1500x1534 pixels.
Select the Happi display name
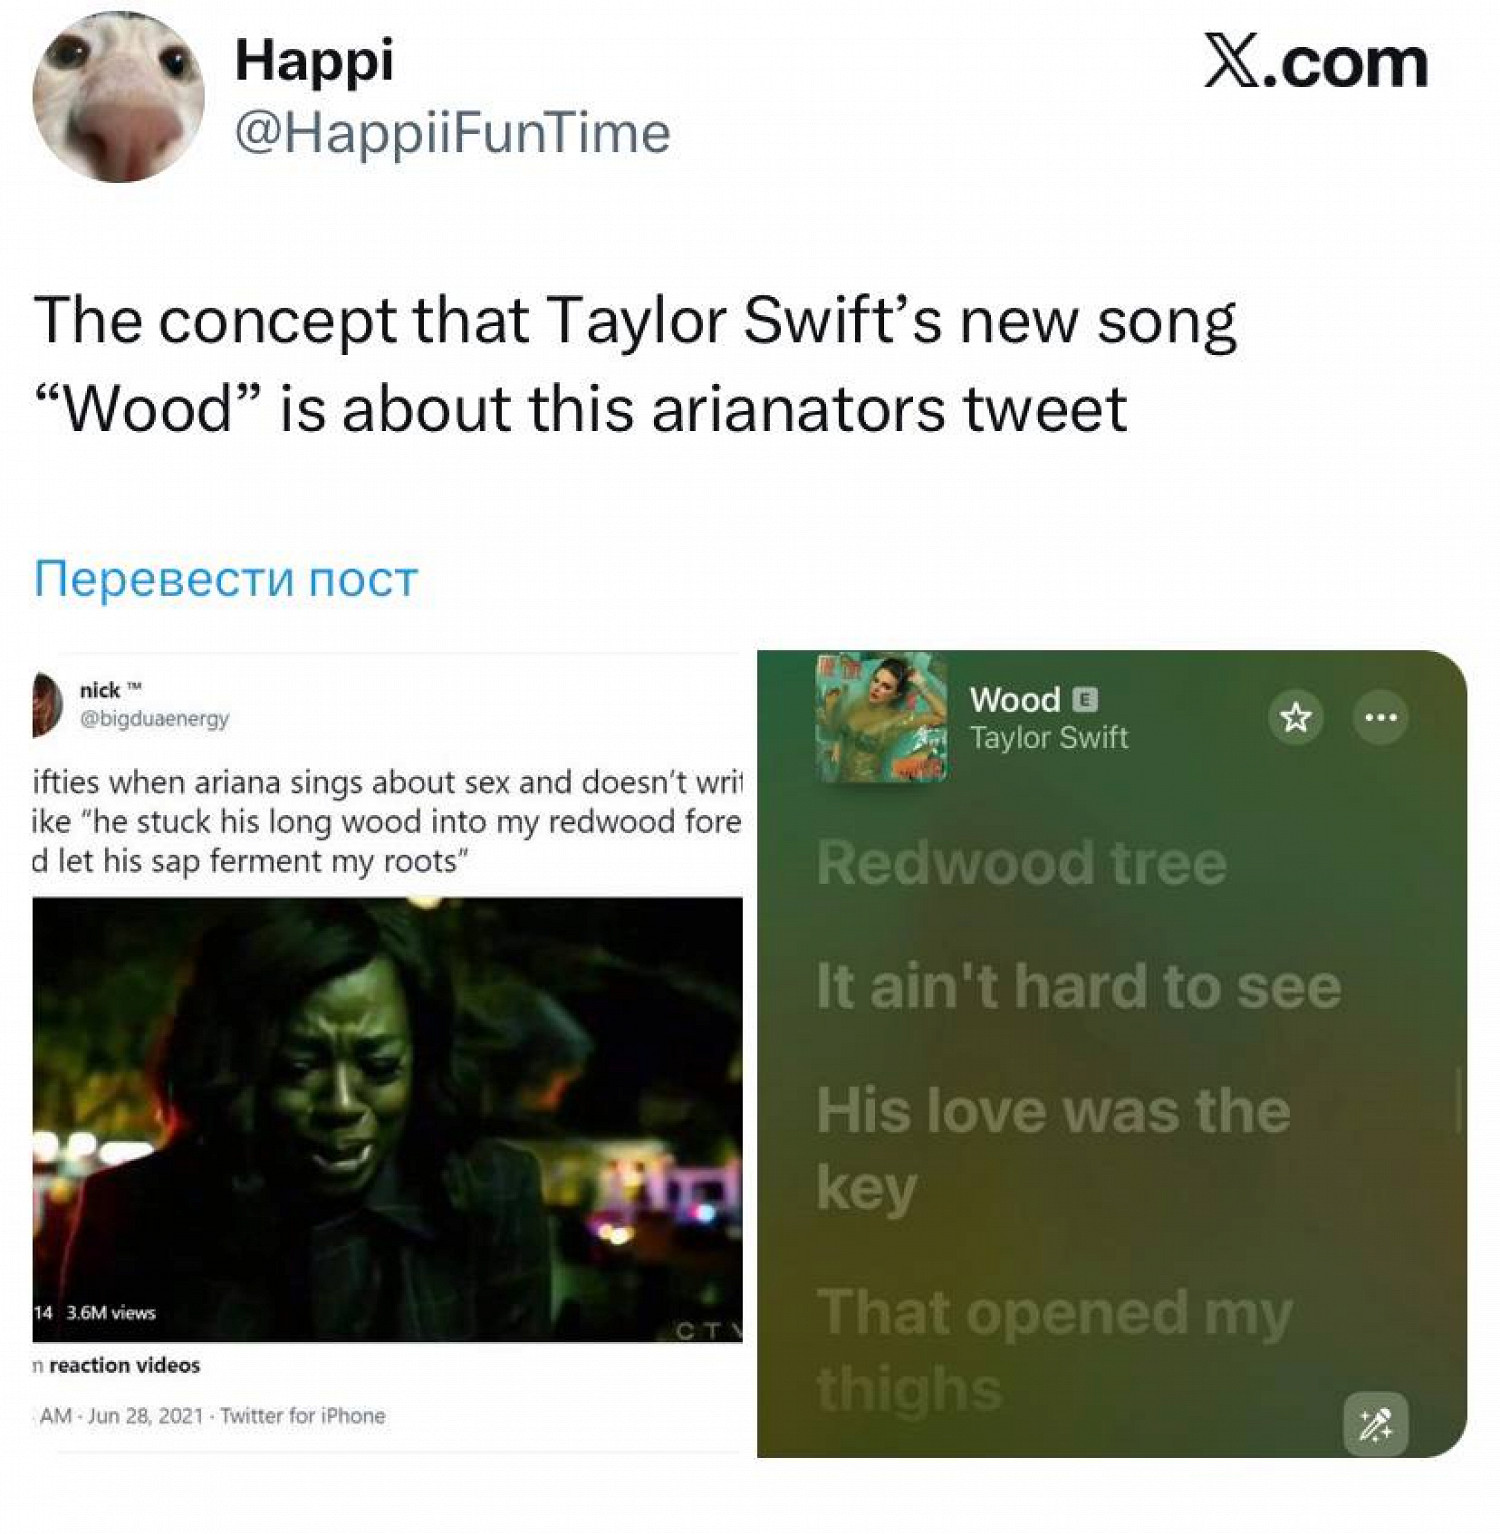click(x=314, y=62)
